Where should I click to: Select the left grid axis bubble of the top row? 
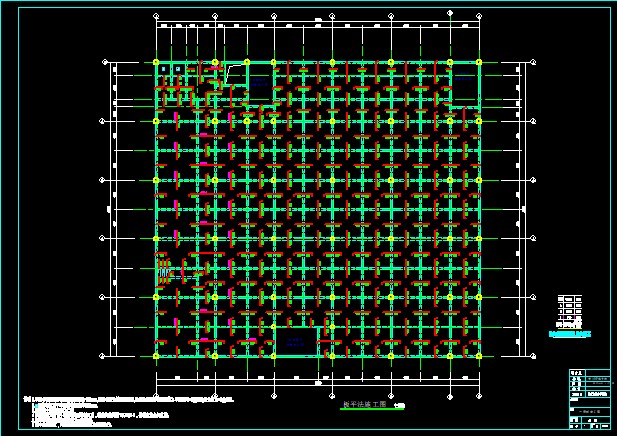pyautogui.click(x=105, y=63)
